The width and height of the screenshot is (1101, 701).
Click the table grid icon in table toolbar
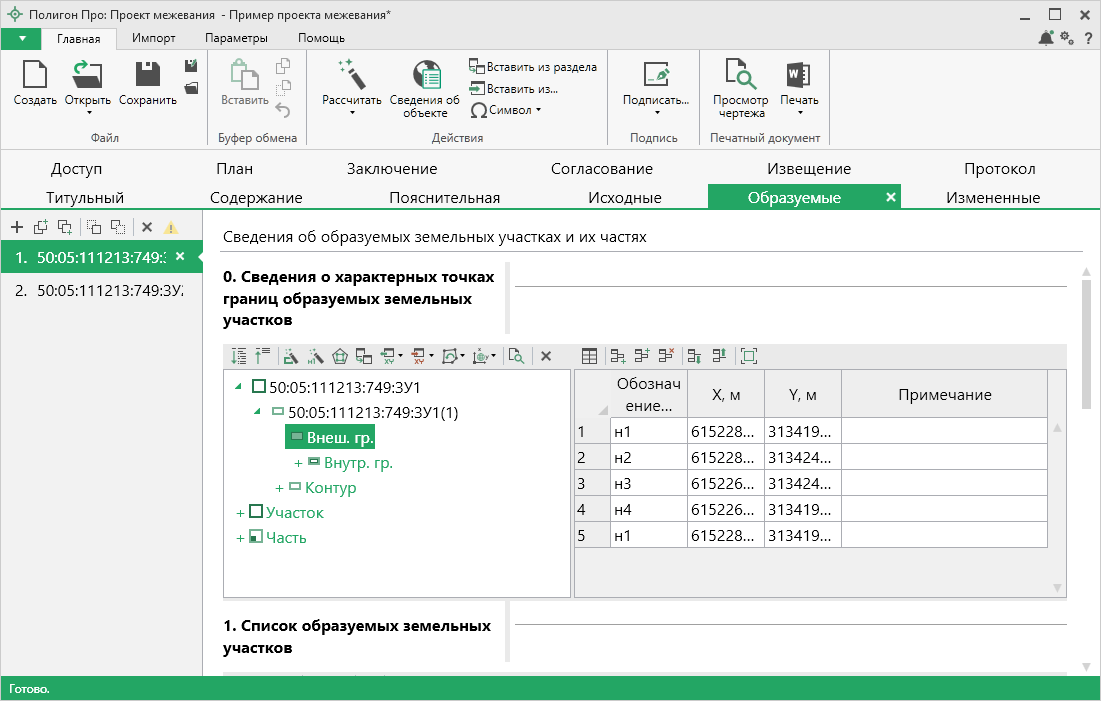[x=590, y=356]
